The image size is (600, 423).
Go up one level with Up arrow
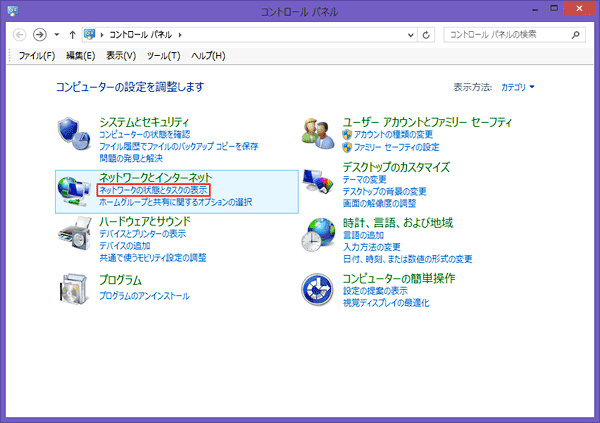click(x=72, y=35)
